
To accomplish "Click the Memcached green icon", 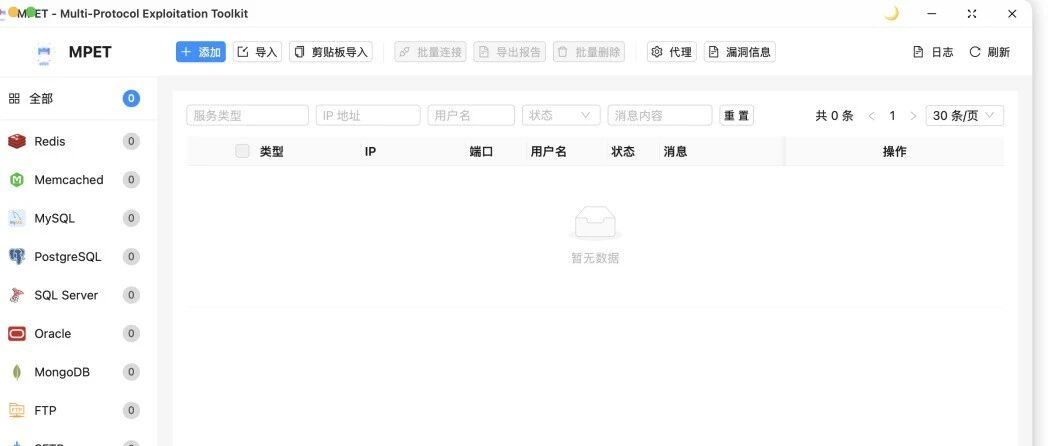I will [x=17, y=180].
